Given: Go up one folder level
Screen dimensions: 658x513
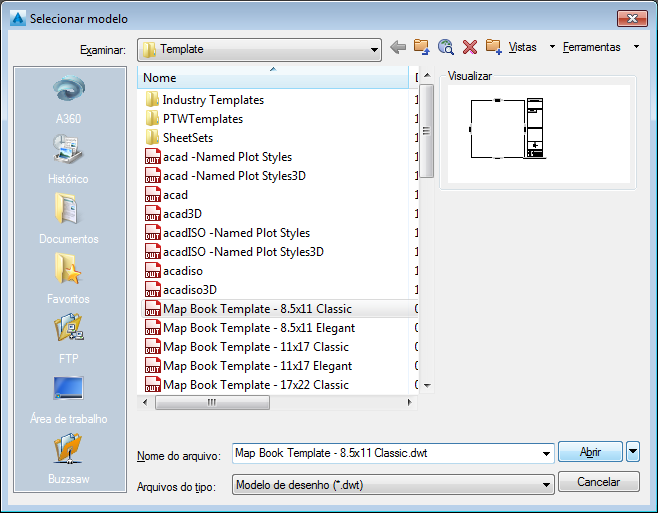Looking at the screenshot, I should (422, 47).
